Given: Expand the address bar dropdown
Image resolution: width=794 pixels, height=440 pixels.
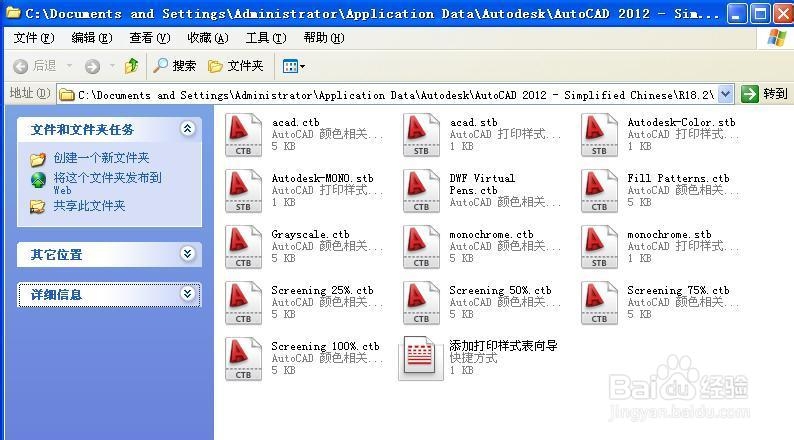Looking at the screenshot, I should pyautogui.click(x=726, y=94).
